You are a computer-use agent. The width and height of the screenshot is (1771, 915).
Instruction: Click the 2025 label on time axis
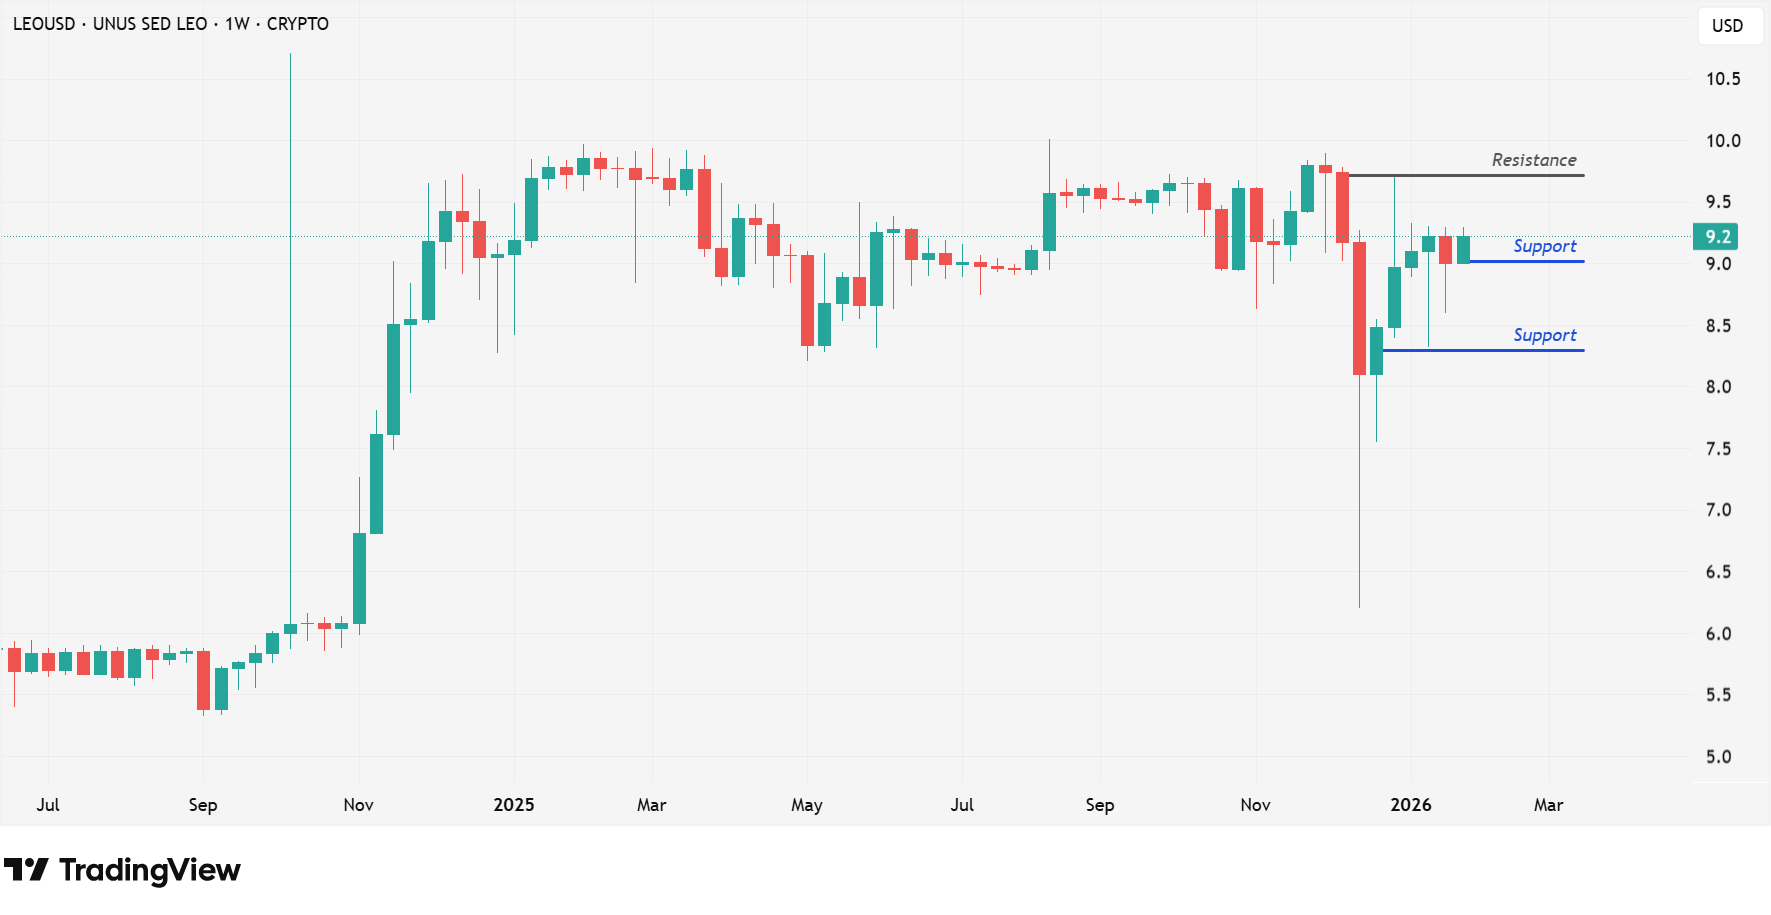click(x=514, y=805)
